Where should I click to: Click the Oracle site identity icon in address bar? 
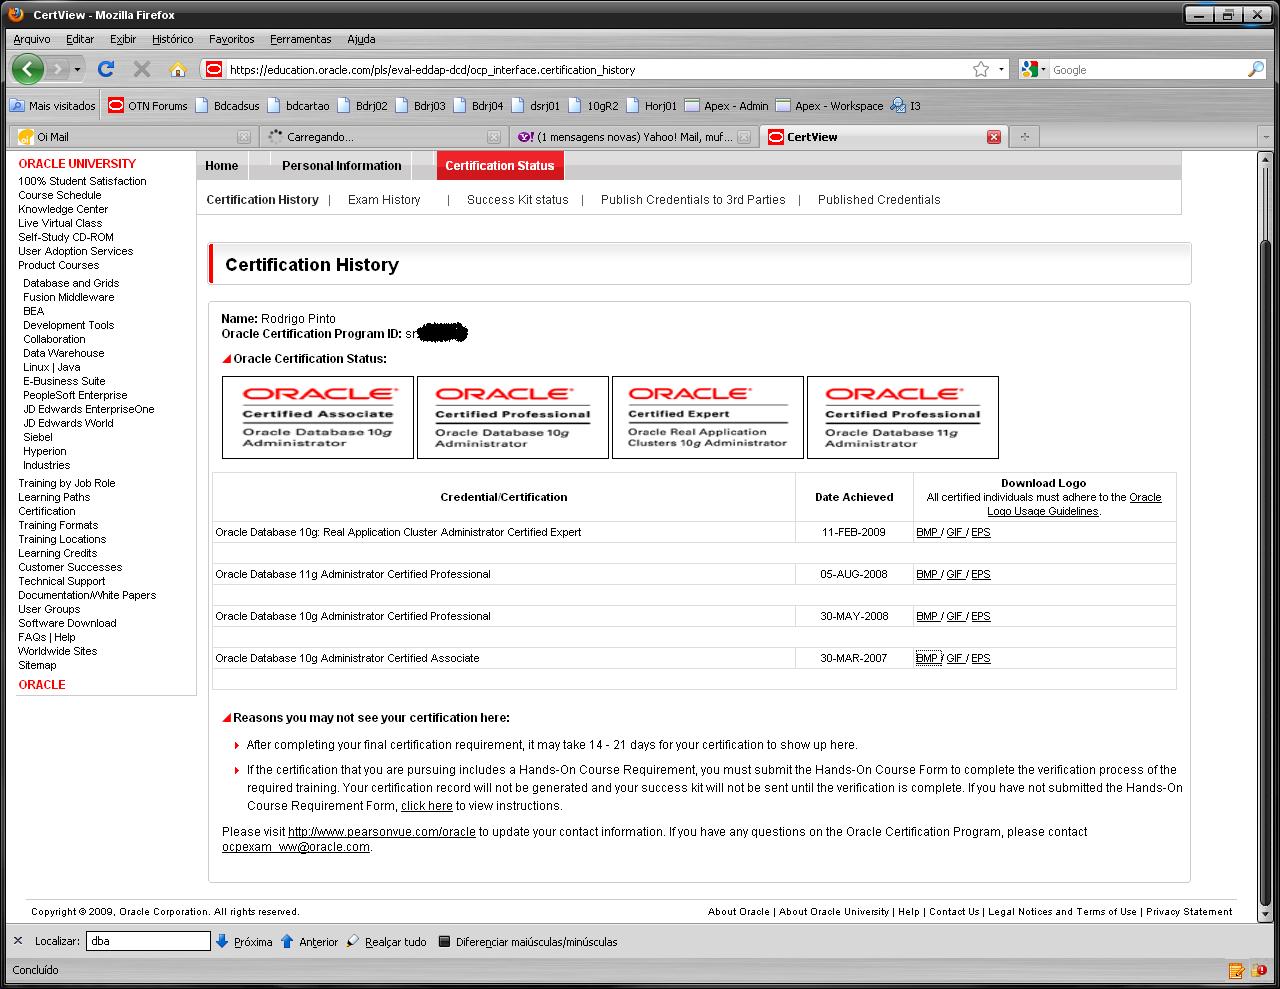(x=212, y=69)
